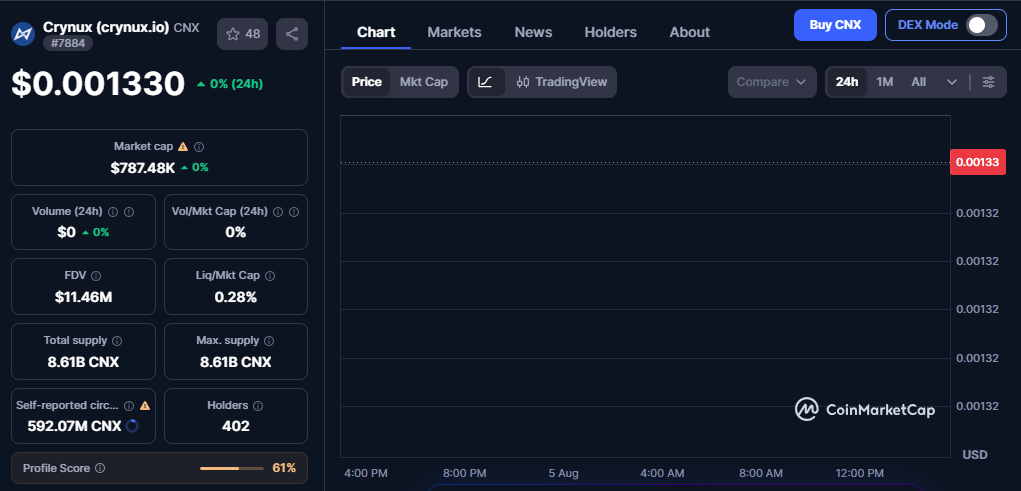This screenshot has height=491, width=1021.
Task: Switch to the News tab
Action: pos(533,32)
